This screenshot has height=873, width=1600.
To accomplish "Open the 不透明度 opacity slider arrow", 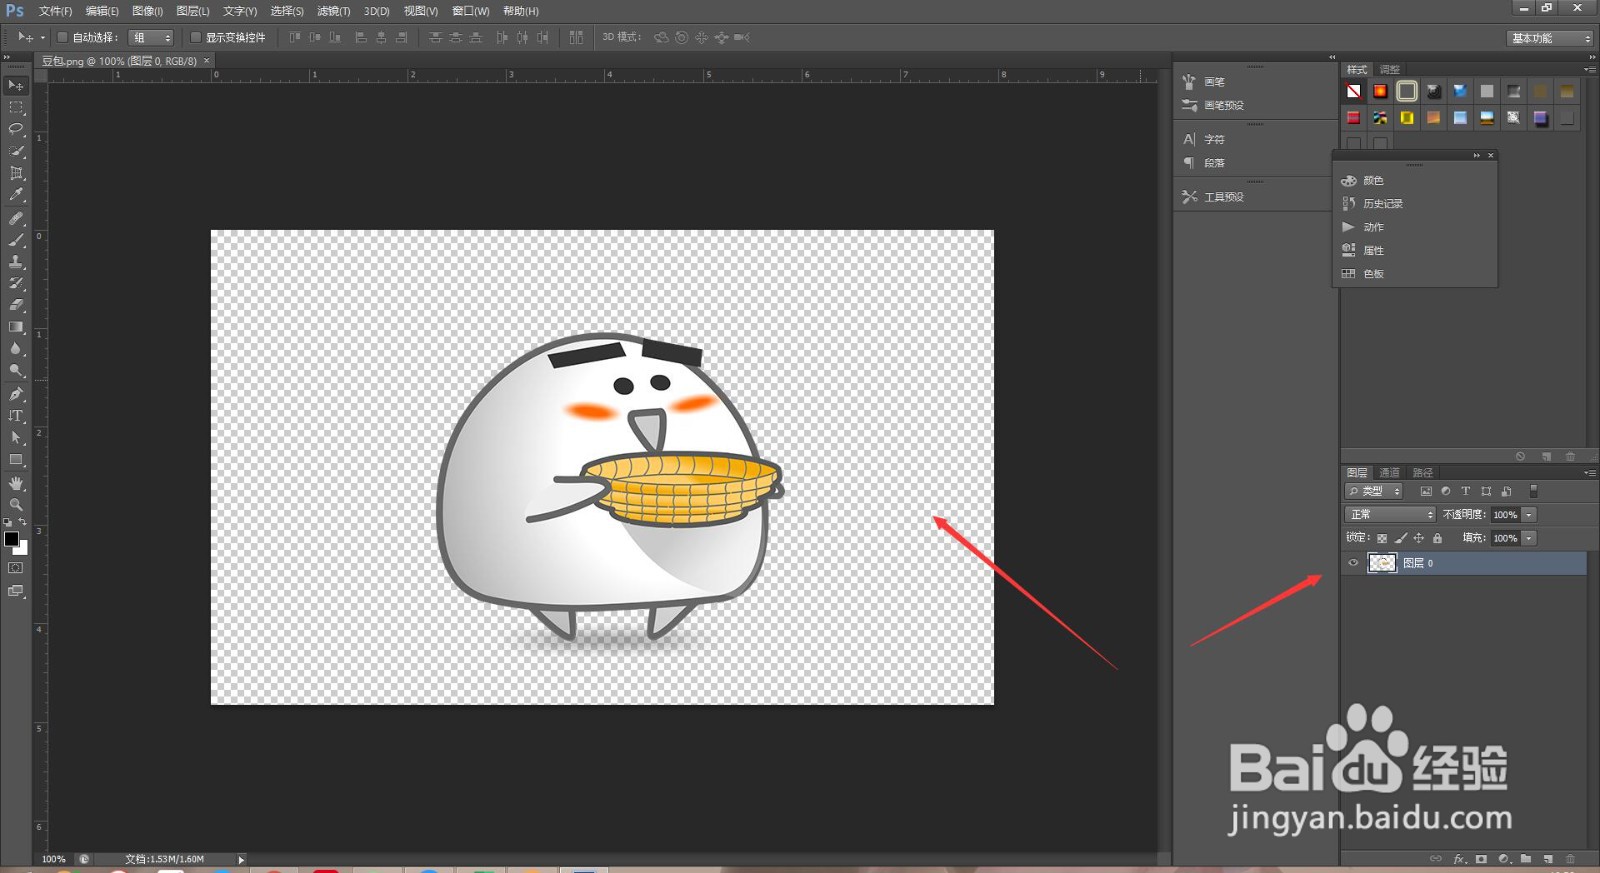I will [x=1529, y=514].
